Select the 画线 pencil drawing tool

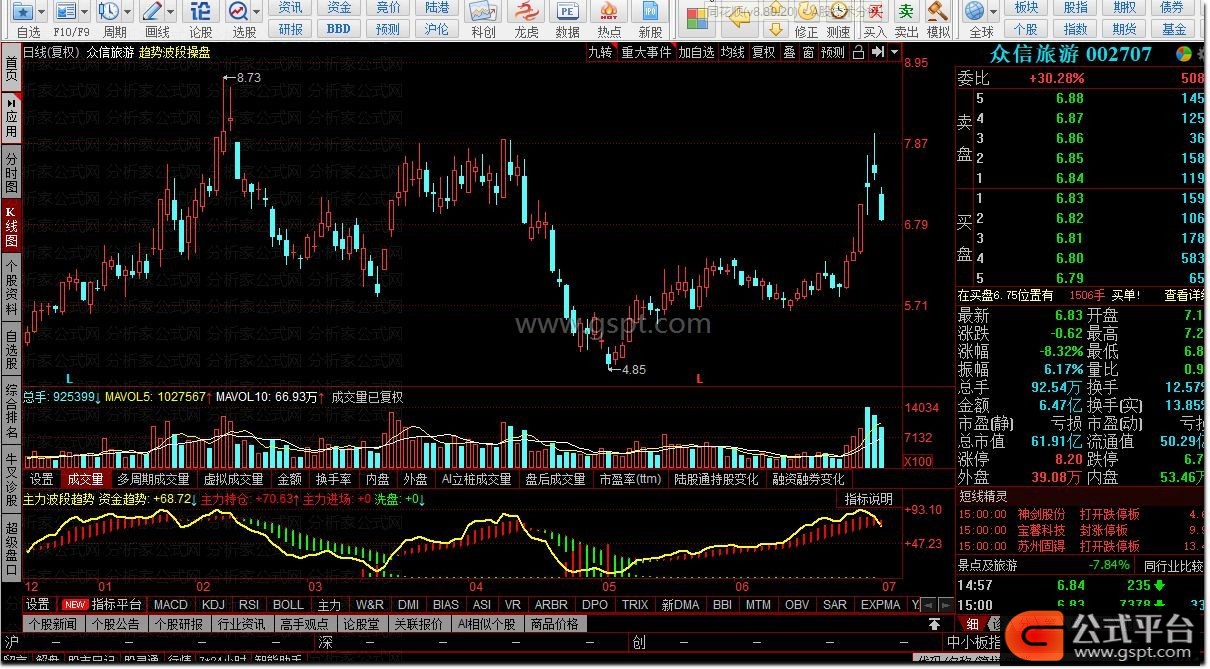(x=153, y=11)
